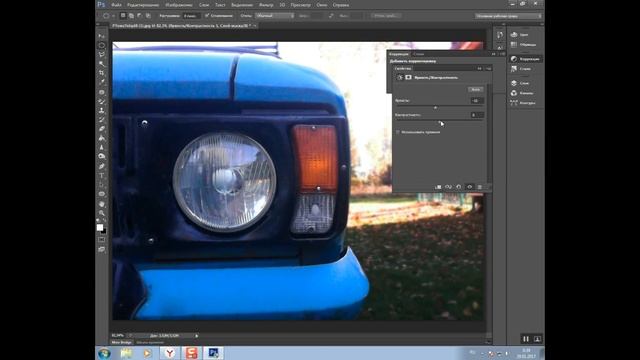
Task: Select the Blur tool
Action: coord(101,147)
